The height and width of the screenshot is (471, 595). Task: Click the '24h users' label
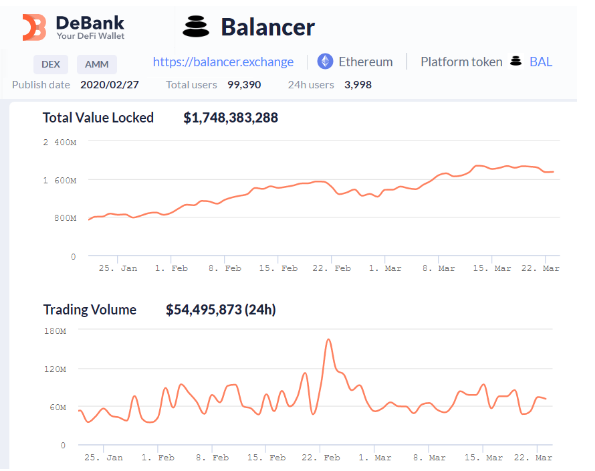(311, 85)
